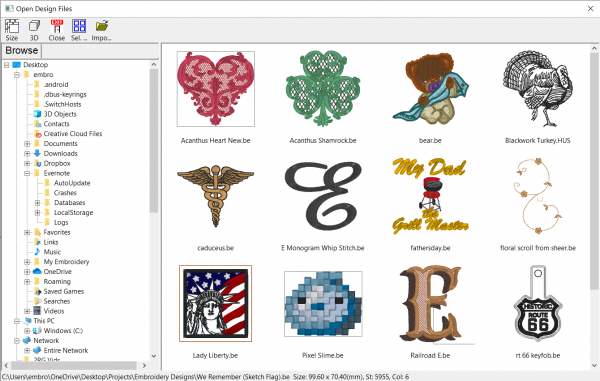Select the Entire Network item
The image size is (600, 381).
coord(66,350)
